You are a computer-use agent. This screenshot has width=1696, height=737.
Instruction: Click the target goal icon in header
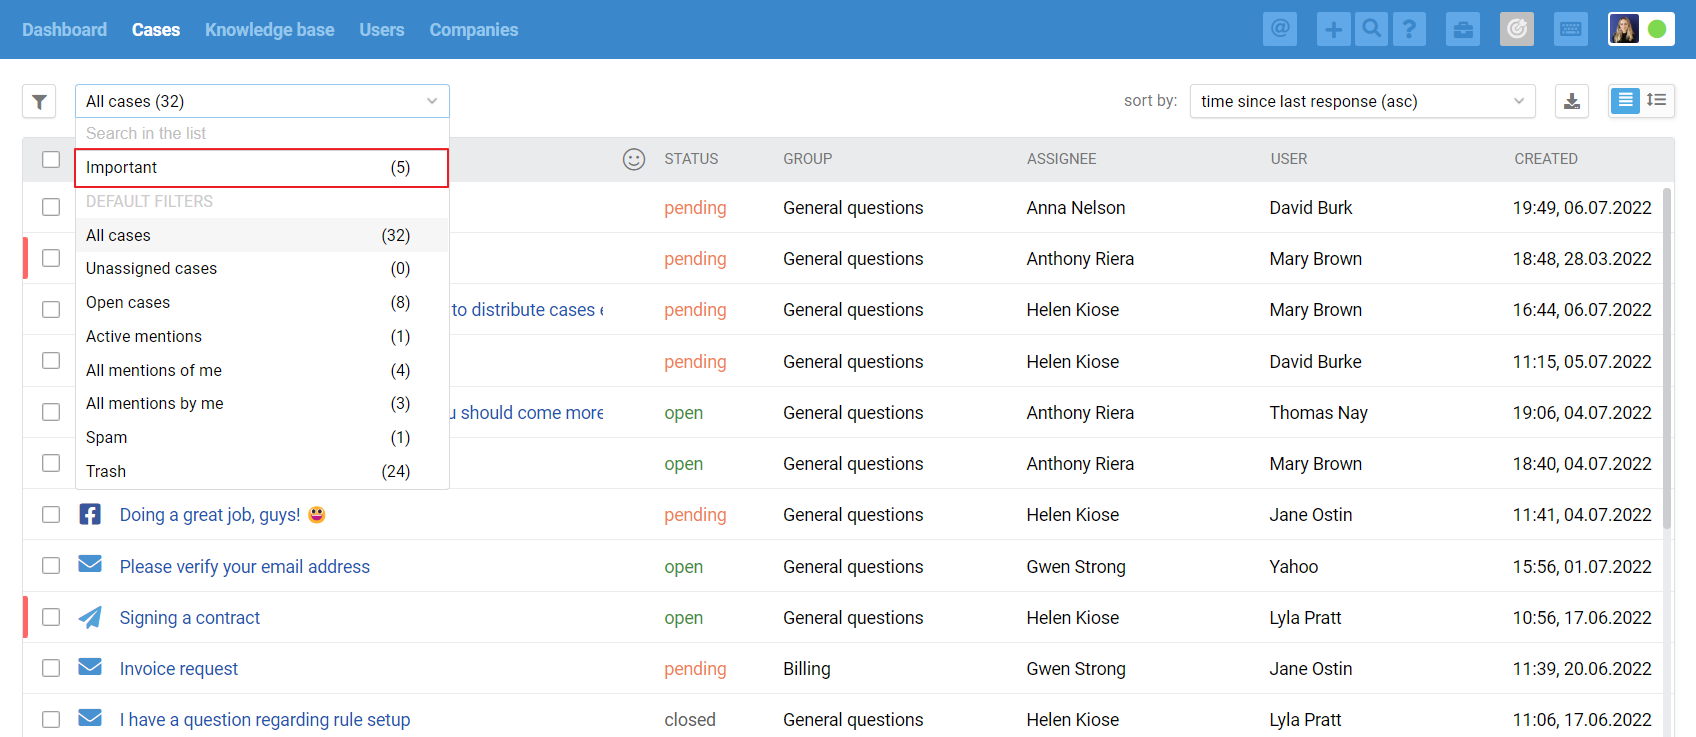click(1517, 29)
